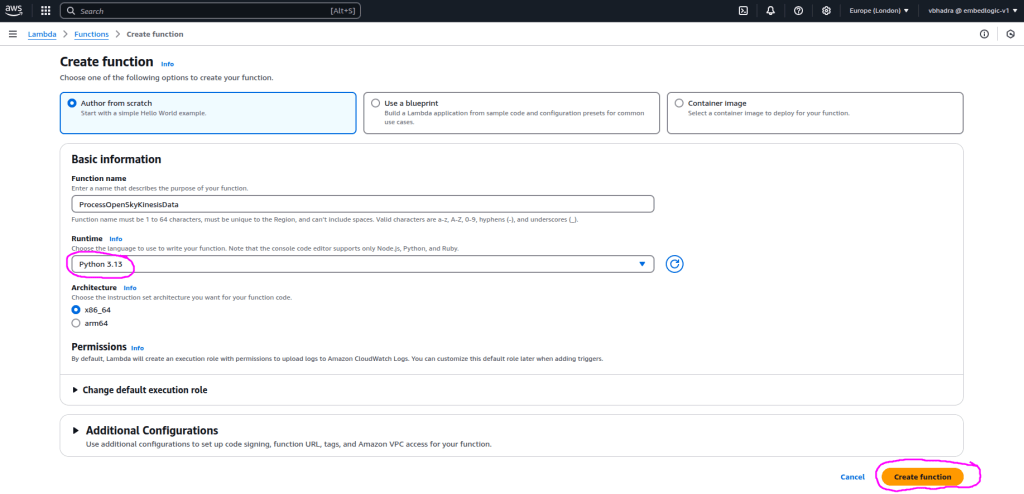The image size is (1024, 494).
Task: Select the Use a blueprint option
Action: (376, 103)
